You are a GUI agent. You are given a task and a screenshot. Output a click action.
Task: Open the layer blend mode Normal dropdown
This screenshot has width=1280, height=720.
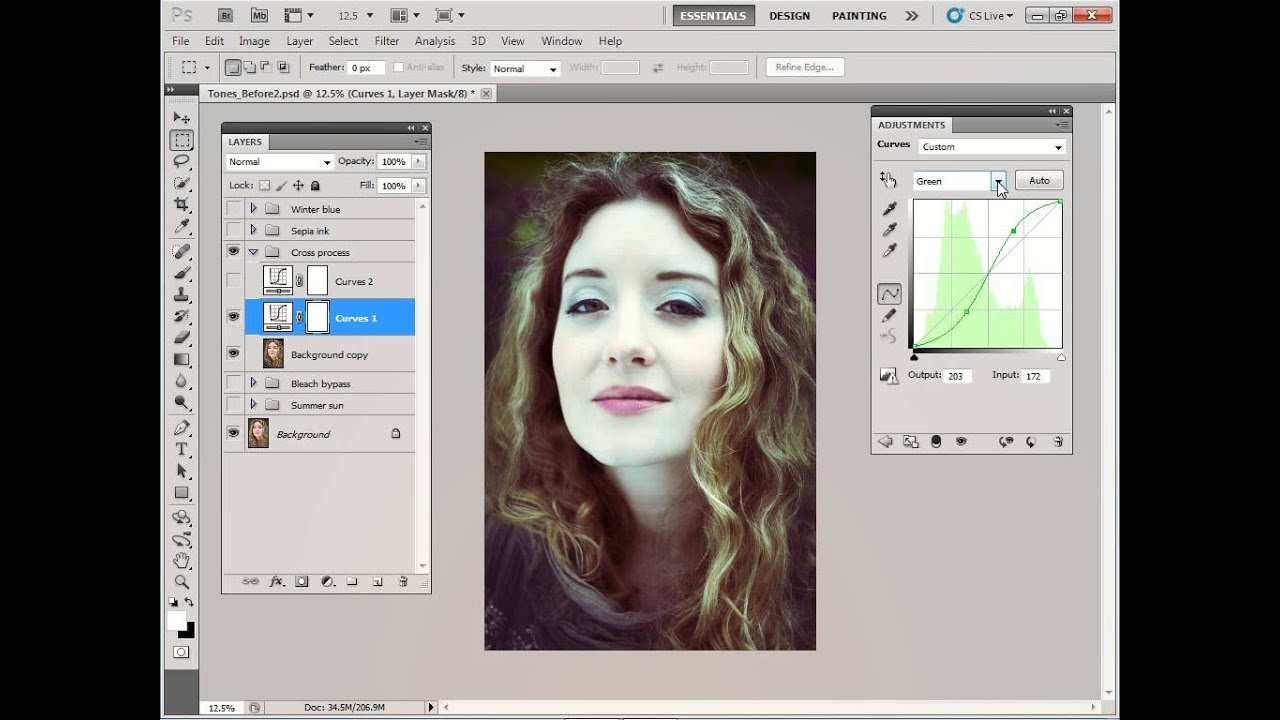click(x=279, y=162)
